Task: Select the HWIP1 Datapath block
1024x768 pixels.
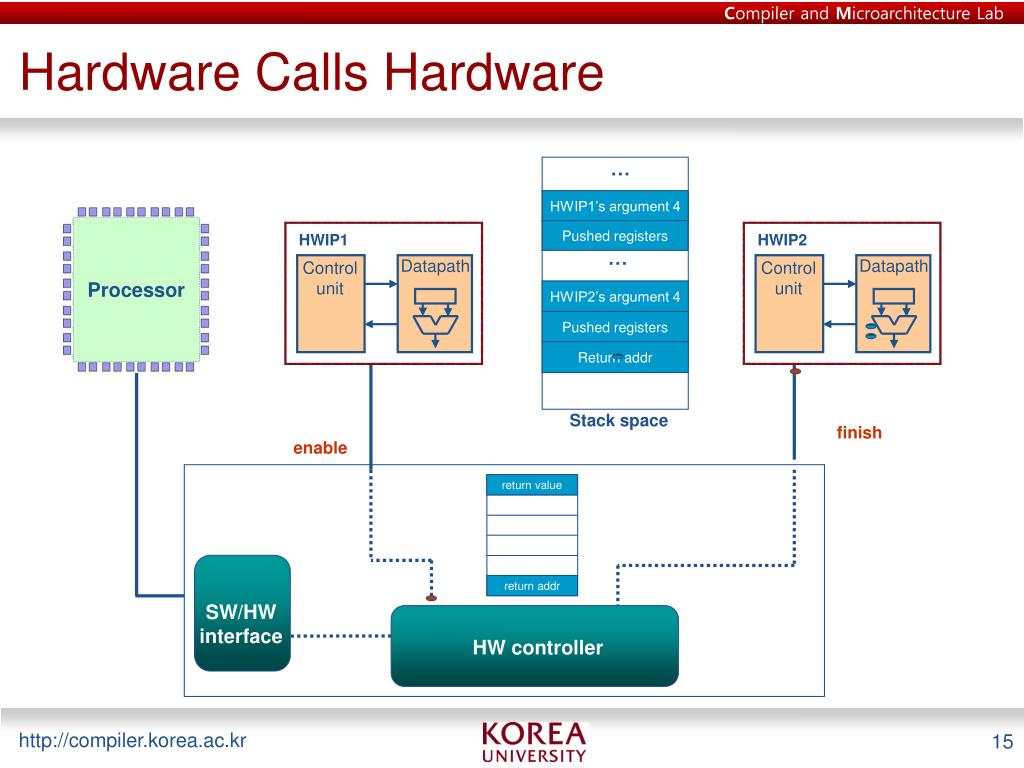Action: [435, 304]
